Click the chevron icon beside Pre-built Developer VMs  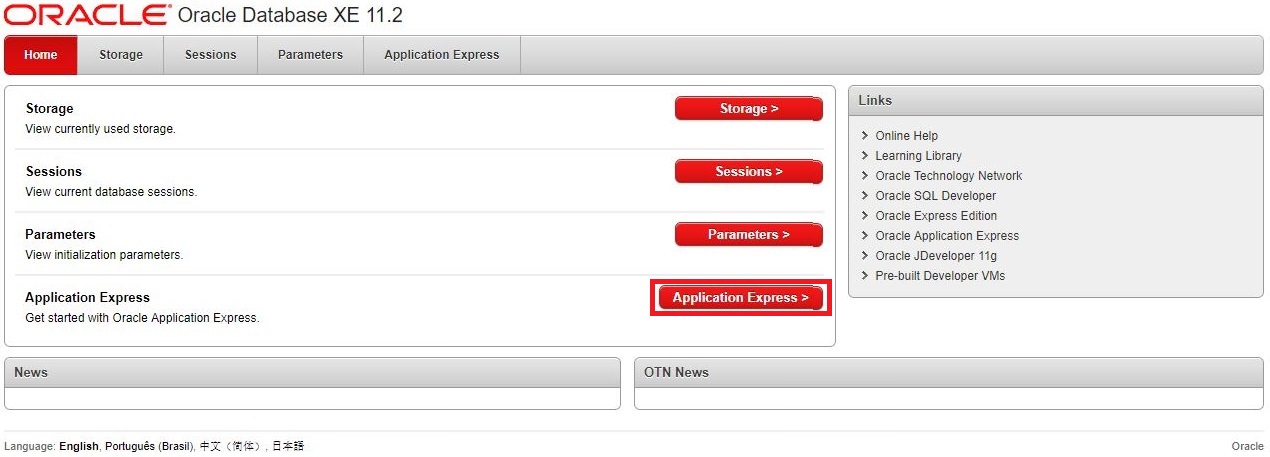(865, 276)
